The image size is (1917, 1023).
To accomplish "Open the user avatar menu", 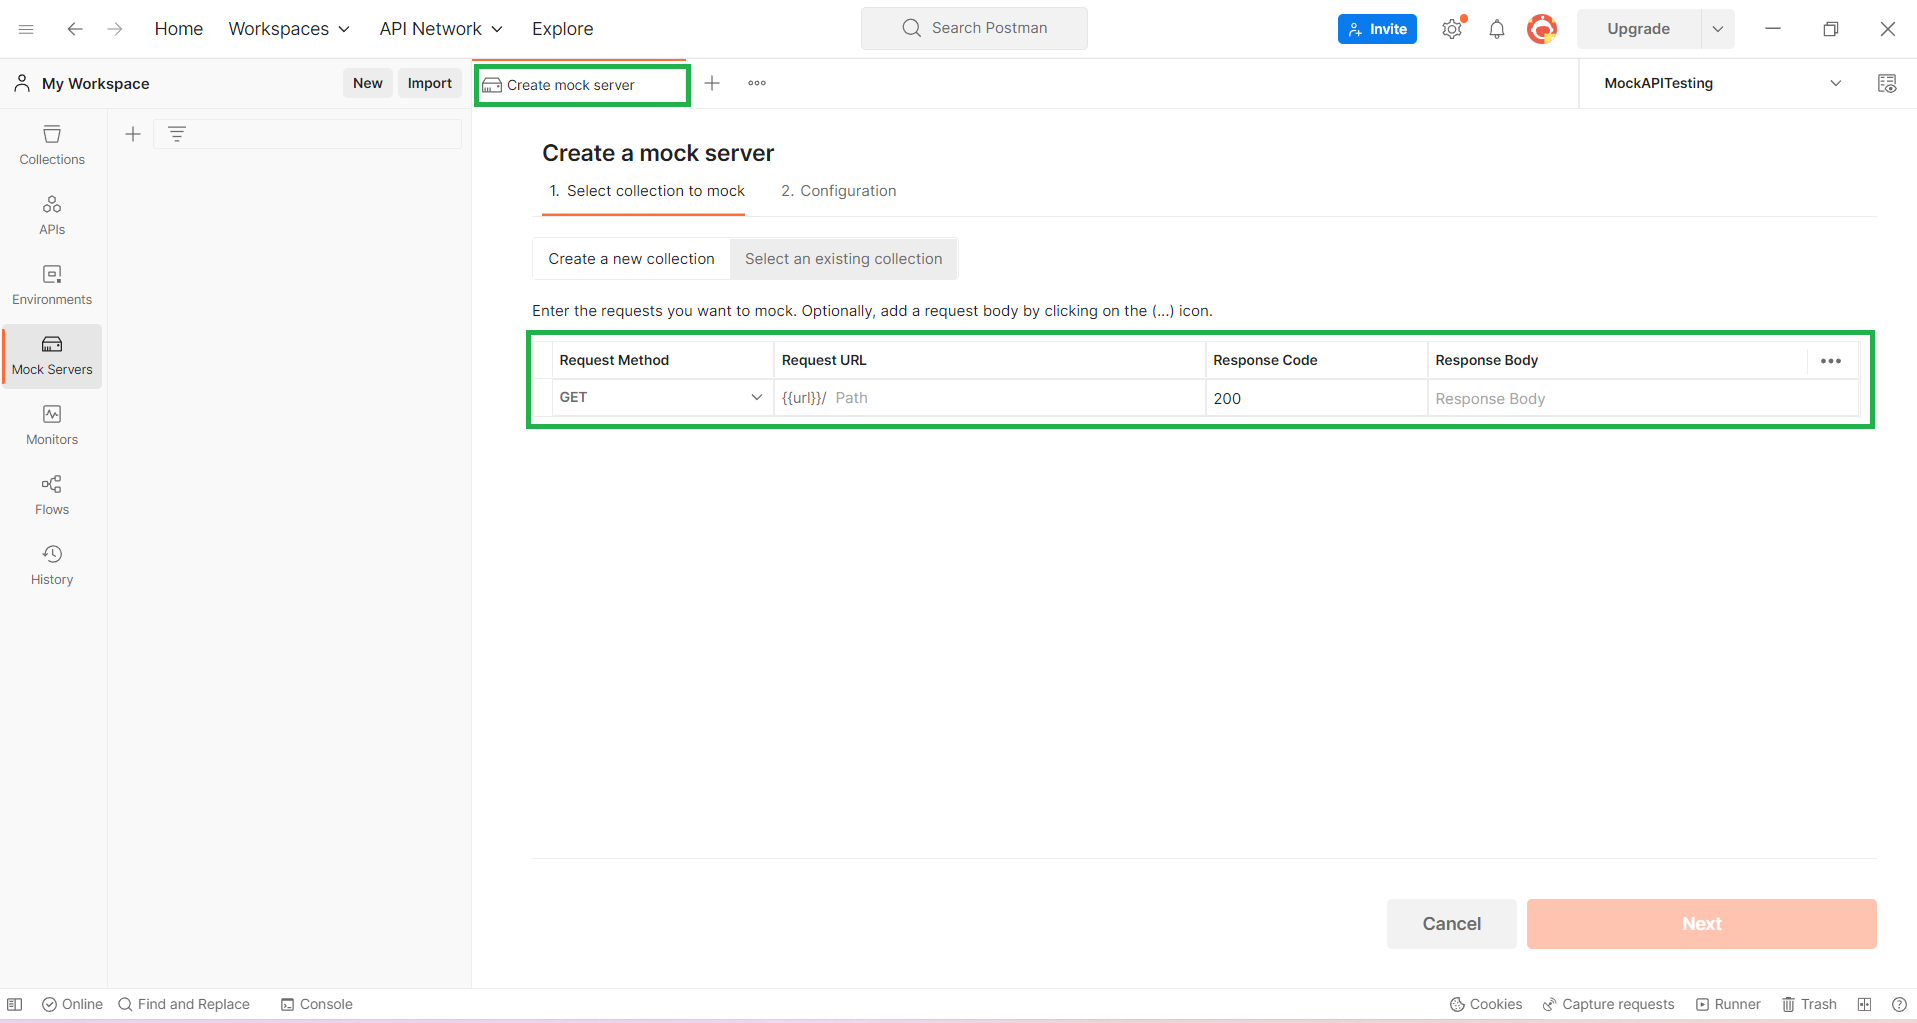I will (1542, 29).
